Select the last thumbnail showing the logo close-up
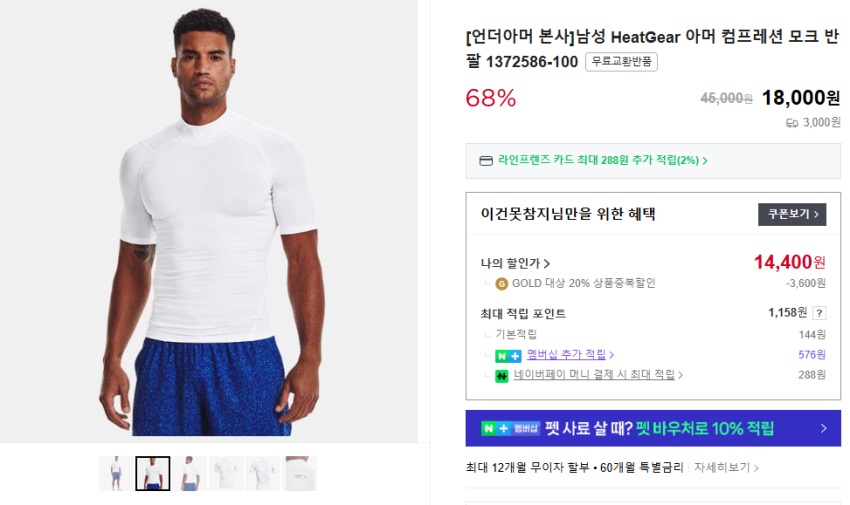 coord(301,474)
